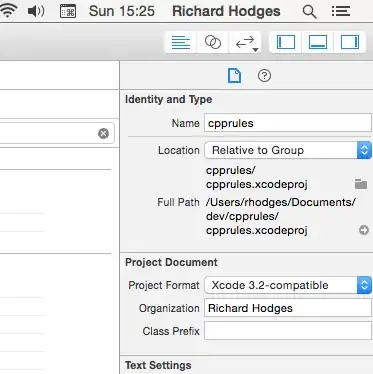Open the volume control in menu bar
Screen dimensions: 373x374
(x=36, y=11)
